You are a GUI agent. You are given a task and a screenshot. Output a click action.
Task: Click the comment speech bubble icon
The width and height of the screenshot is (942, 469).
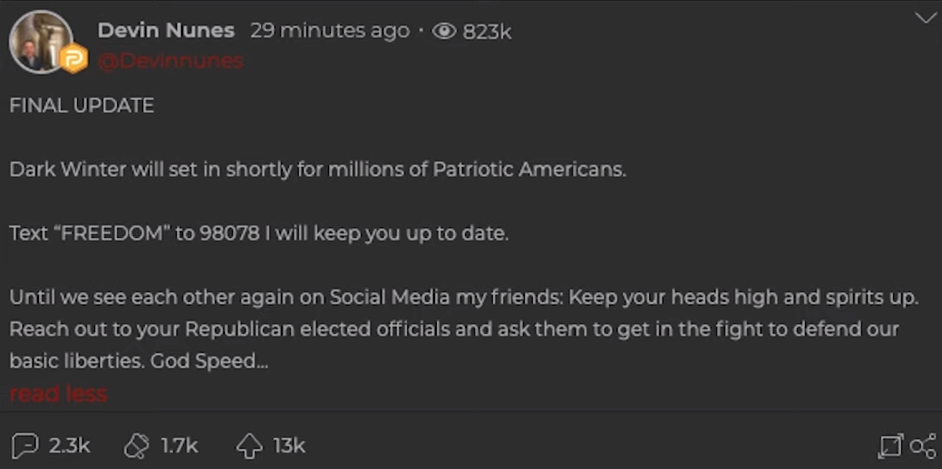point(24,445)
